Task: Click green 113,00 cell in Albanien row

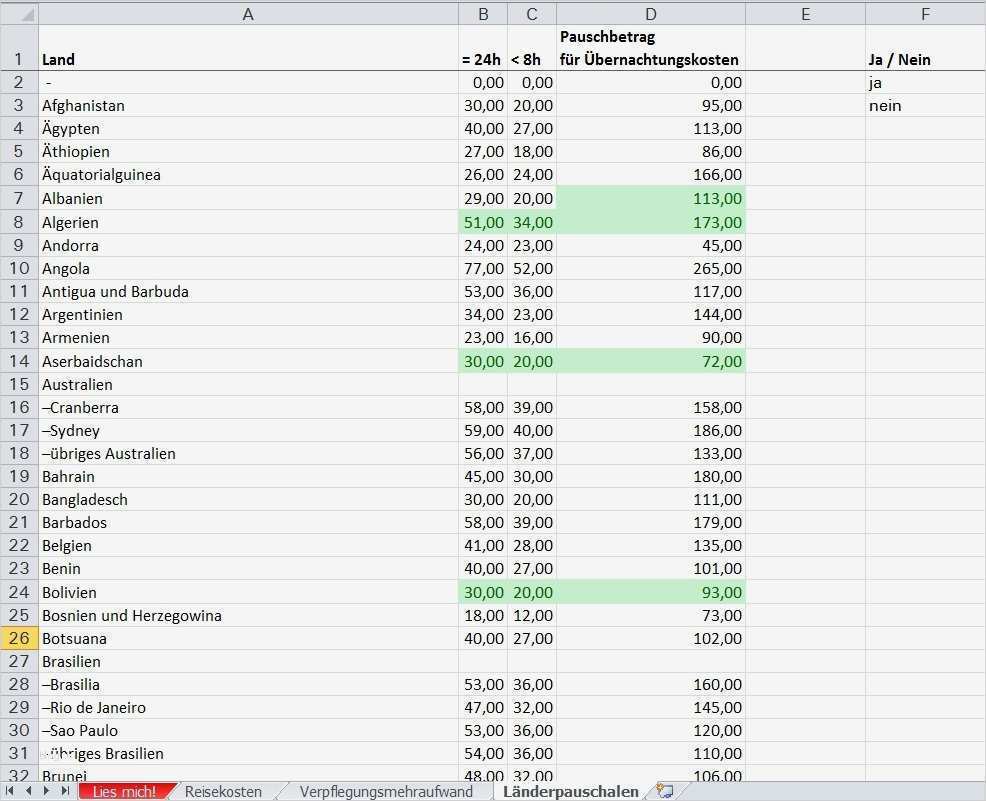Action: click(x=651, y=198)
